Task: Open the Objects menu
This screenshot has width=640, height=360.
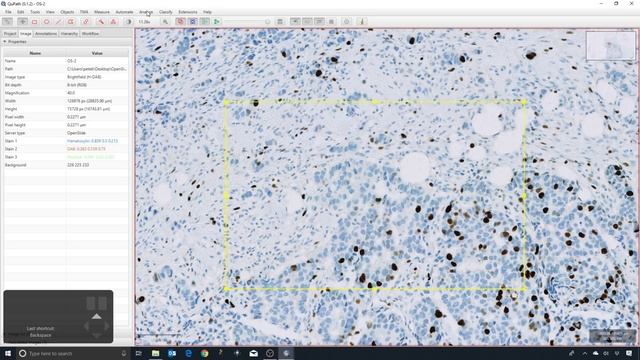Action: 67,12
